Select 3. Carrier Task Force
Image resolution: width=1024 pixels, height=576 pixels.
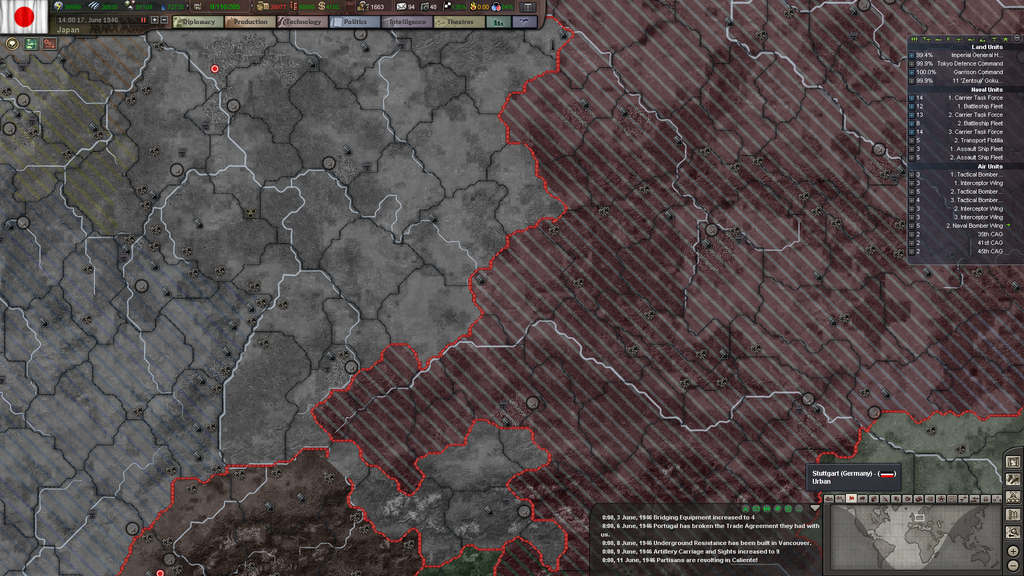[975, 132]
